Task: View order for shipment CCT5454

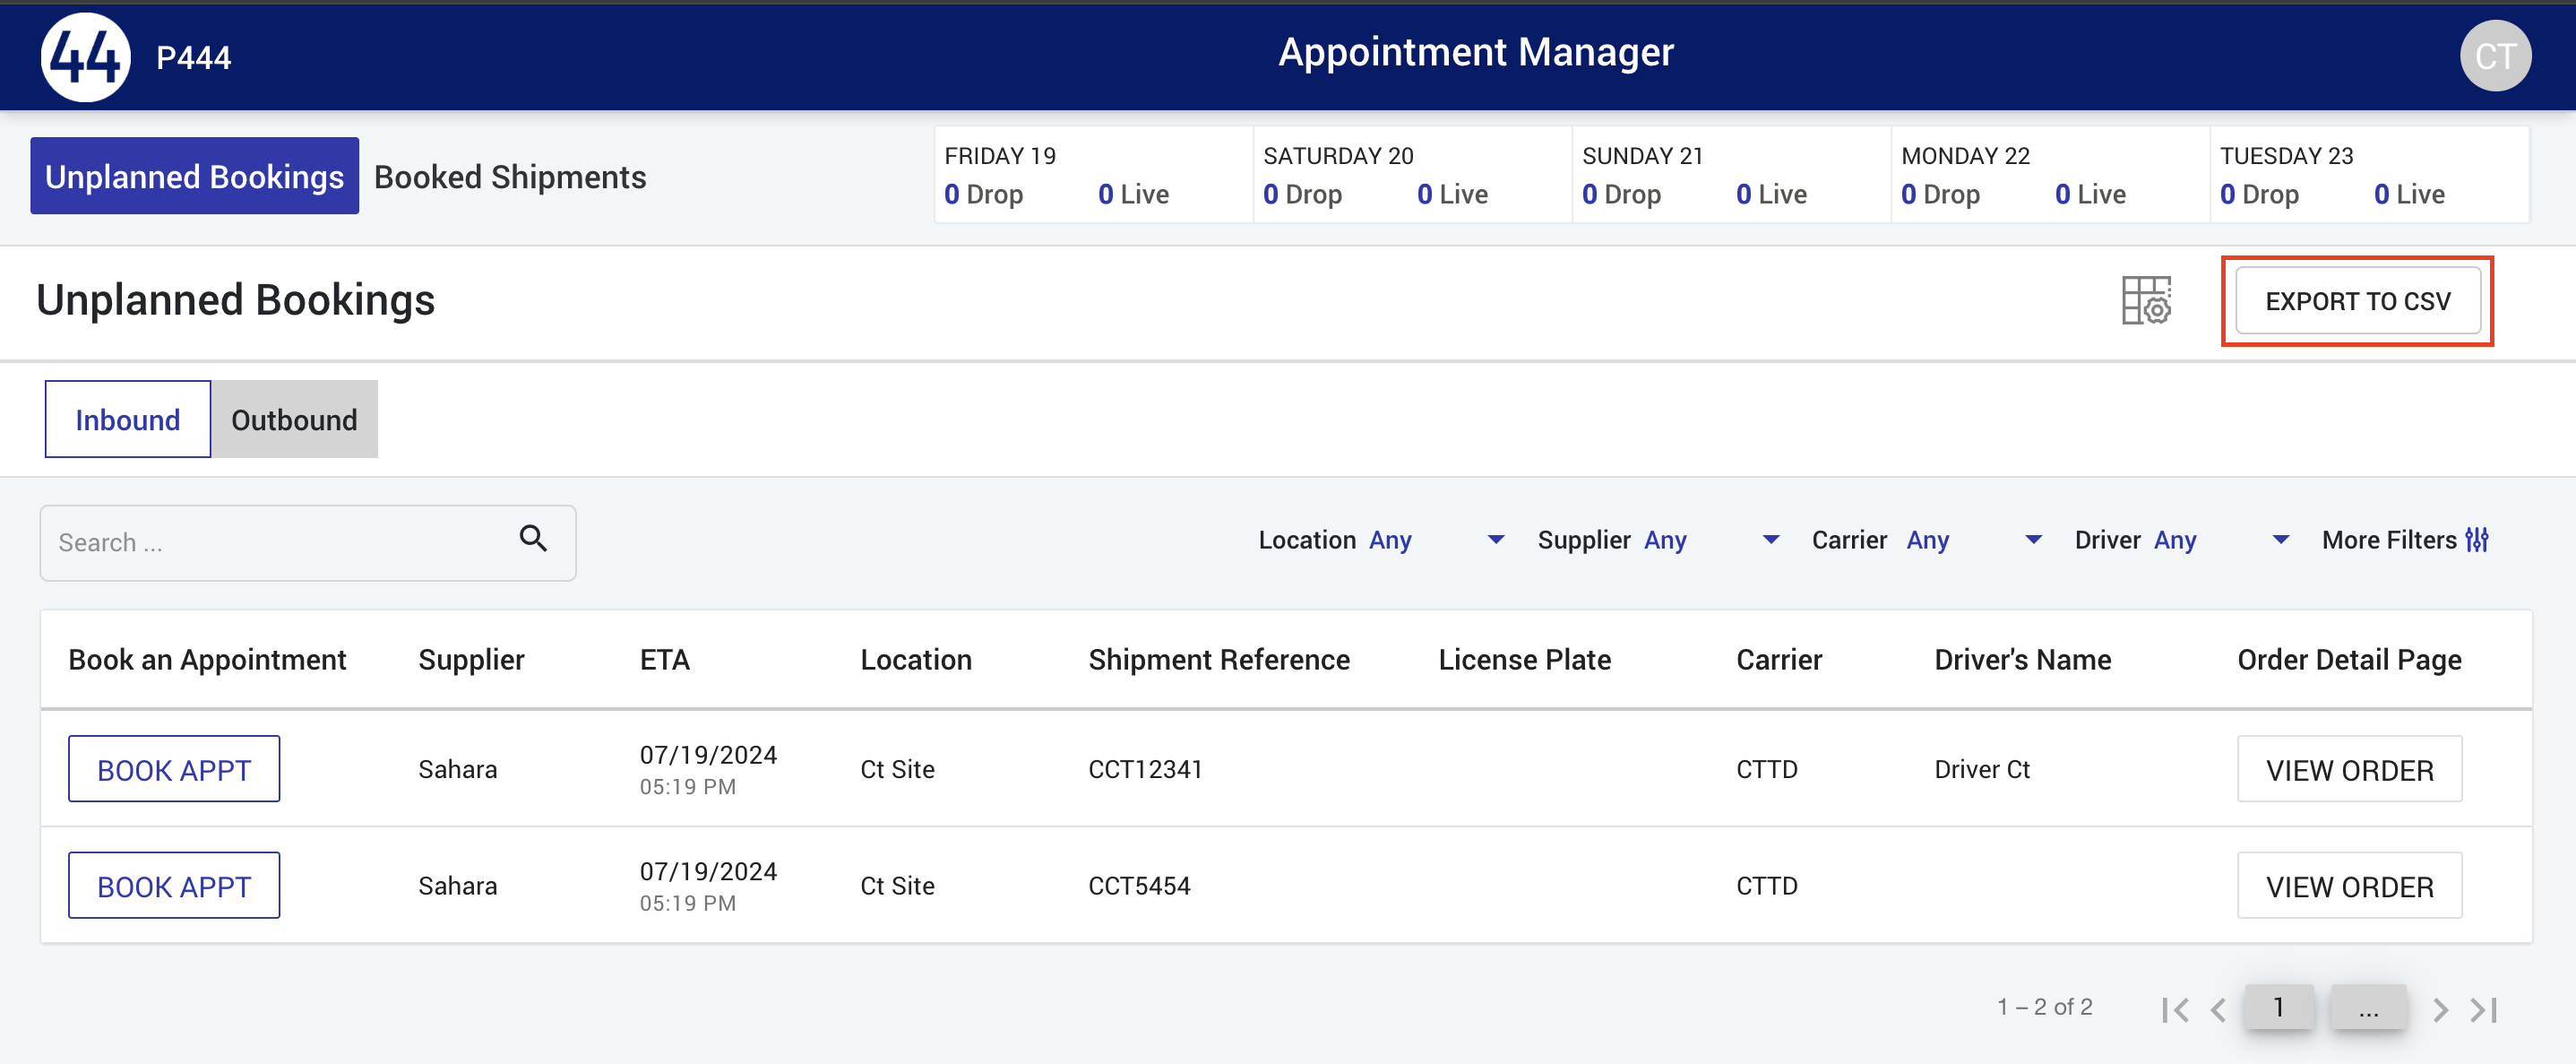Action: (x=2349, y=886)
